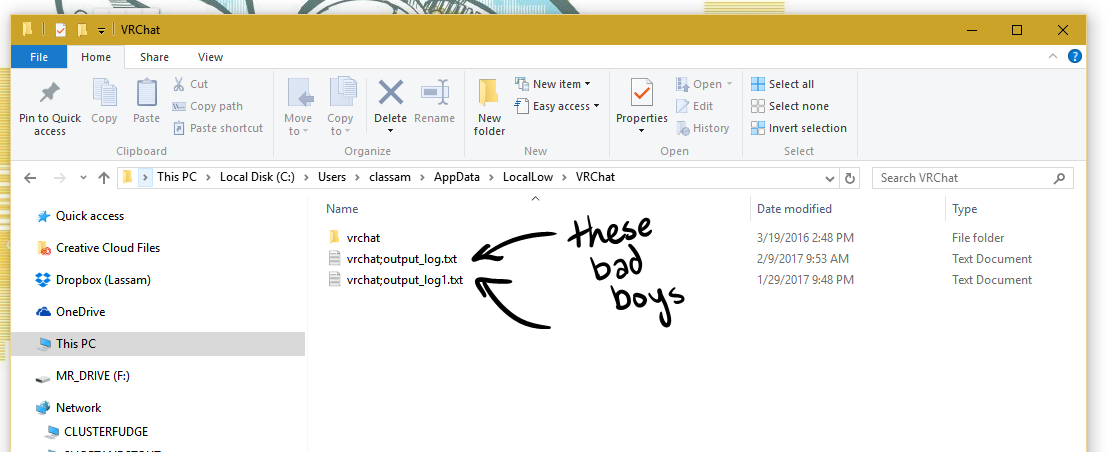Viewport: 1117px width, 452px height.
Task: Click the Copy ribbon button
Action: pos(104,101)
